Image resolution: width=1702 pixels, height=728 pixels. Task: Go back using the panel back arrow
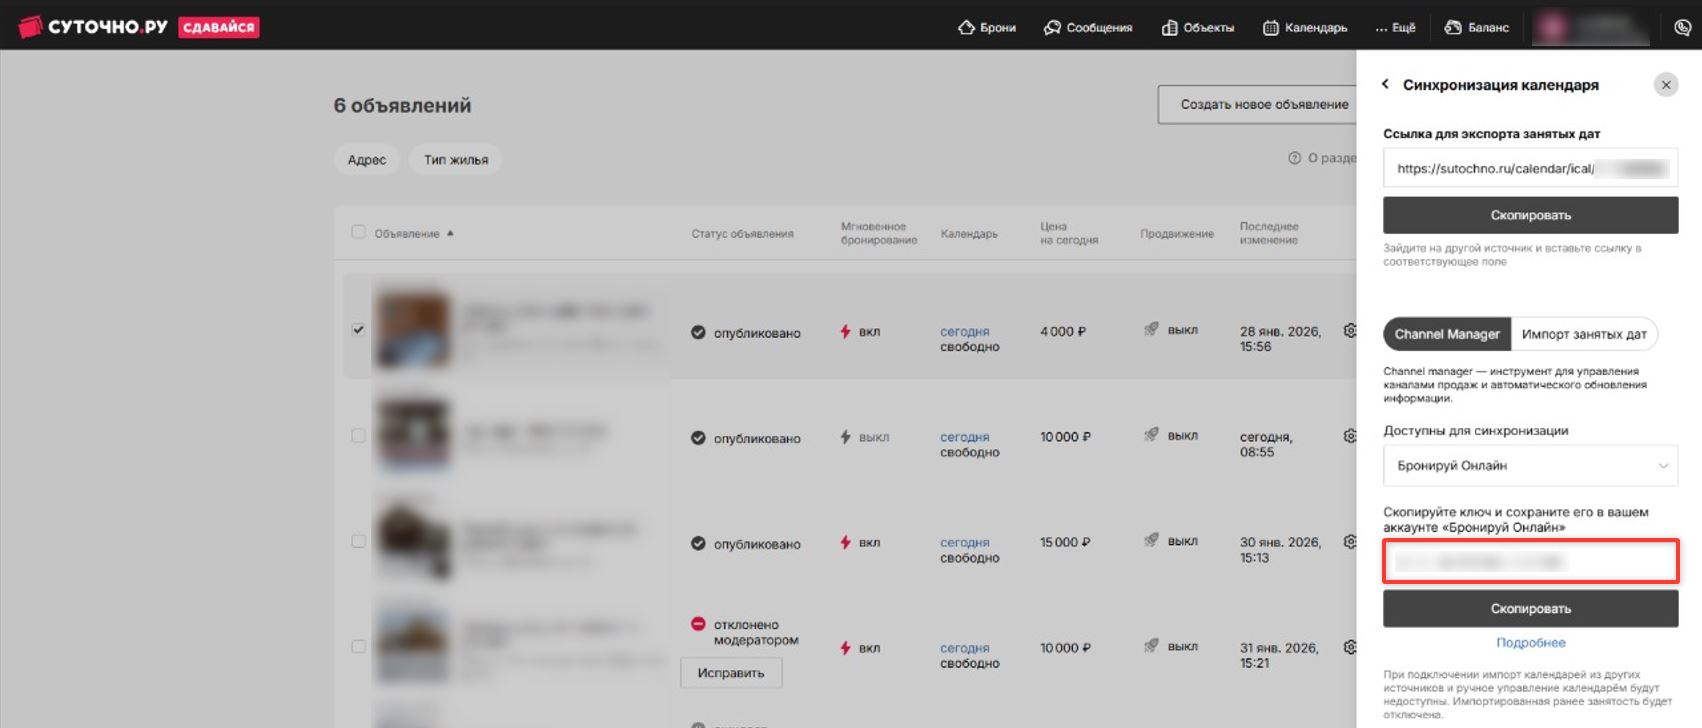[1385, 84]
